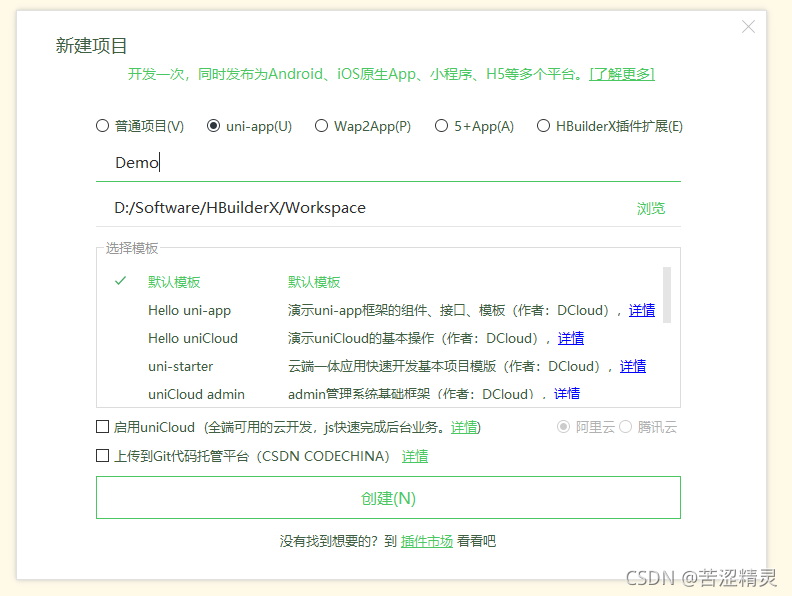Open the 了解更多 link
Image resolution: width=792 pixels, height=596 pixels.
622,74
